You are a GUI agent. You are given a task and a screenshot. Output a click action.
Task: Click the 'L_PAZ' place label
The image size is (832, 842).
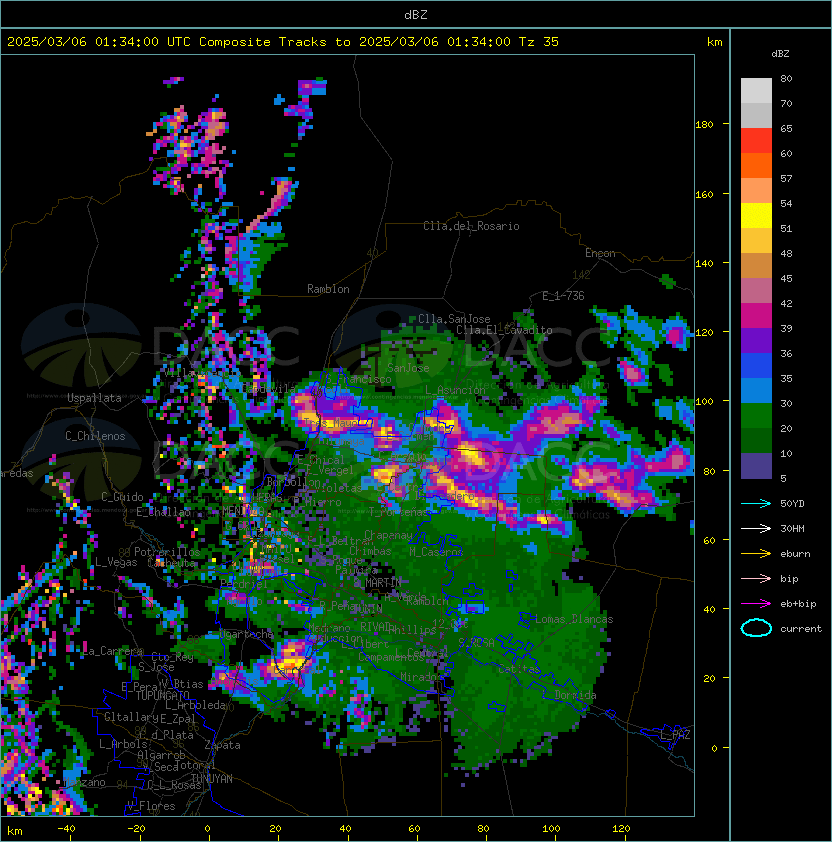point(675,735)
